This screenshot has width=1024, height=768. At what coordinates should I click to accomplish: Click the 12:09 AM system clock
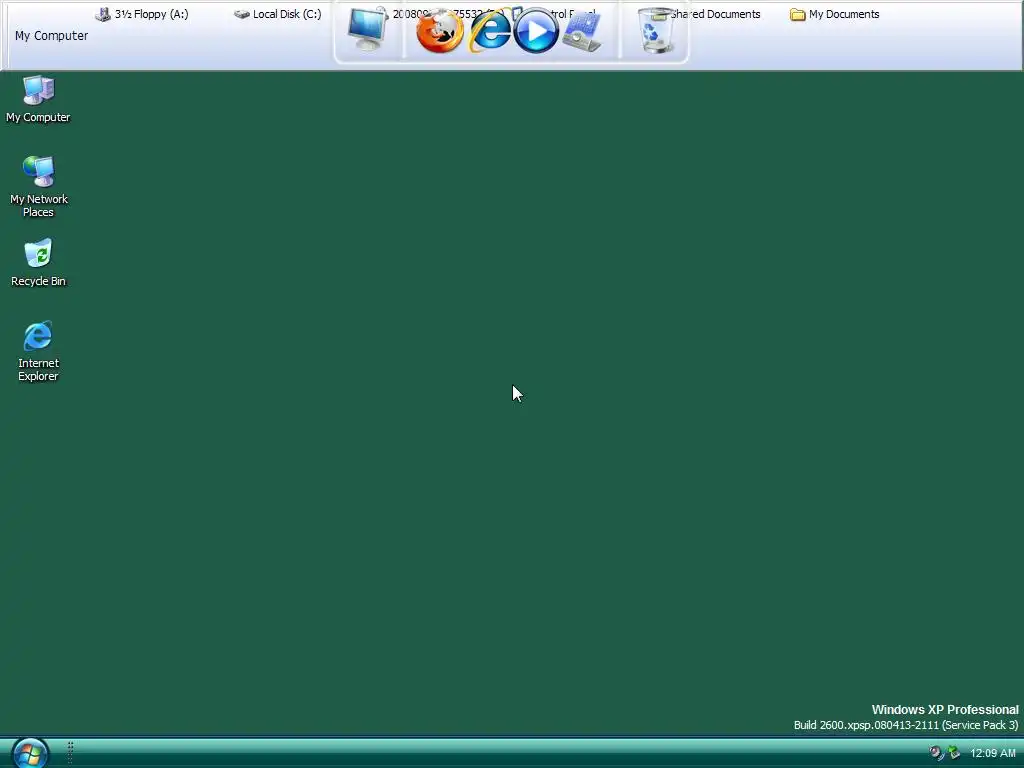pos(993,753)
